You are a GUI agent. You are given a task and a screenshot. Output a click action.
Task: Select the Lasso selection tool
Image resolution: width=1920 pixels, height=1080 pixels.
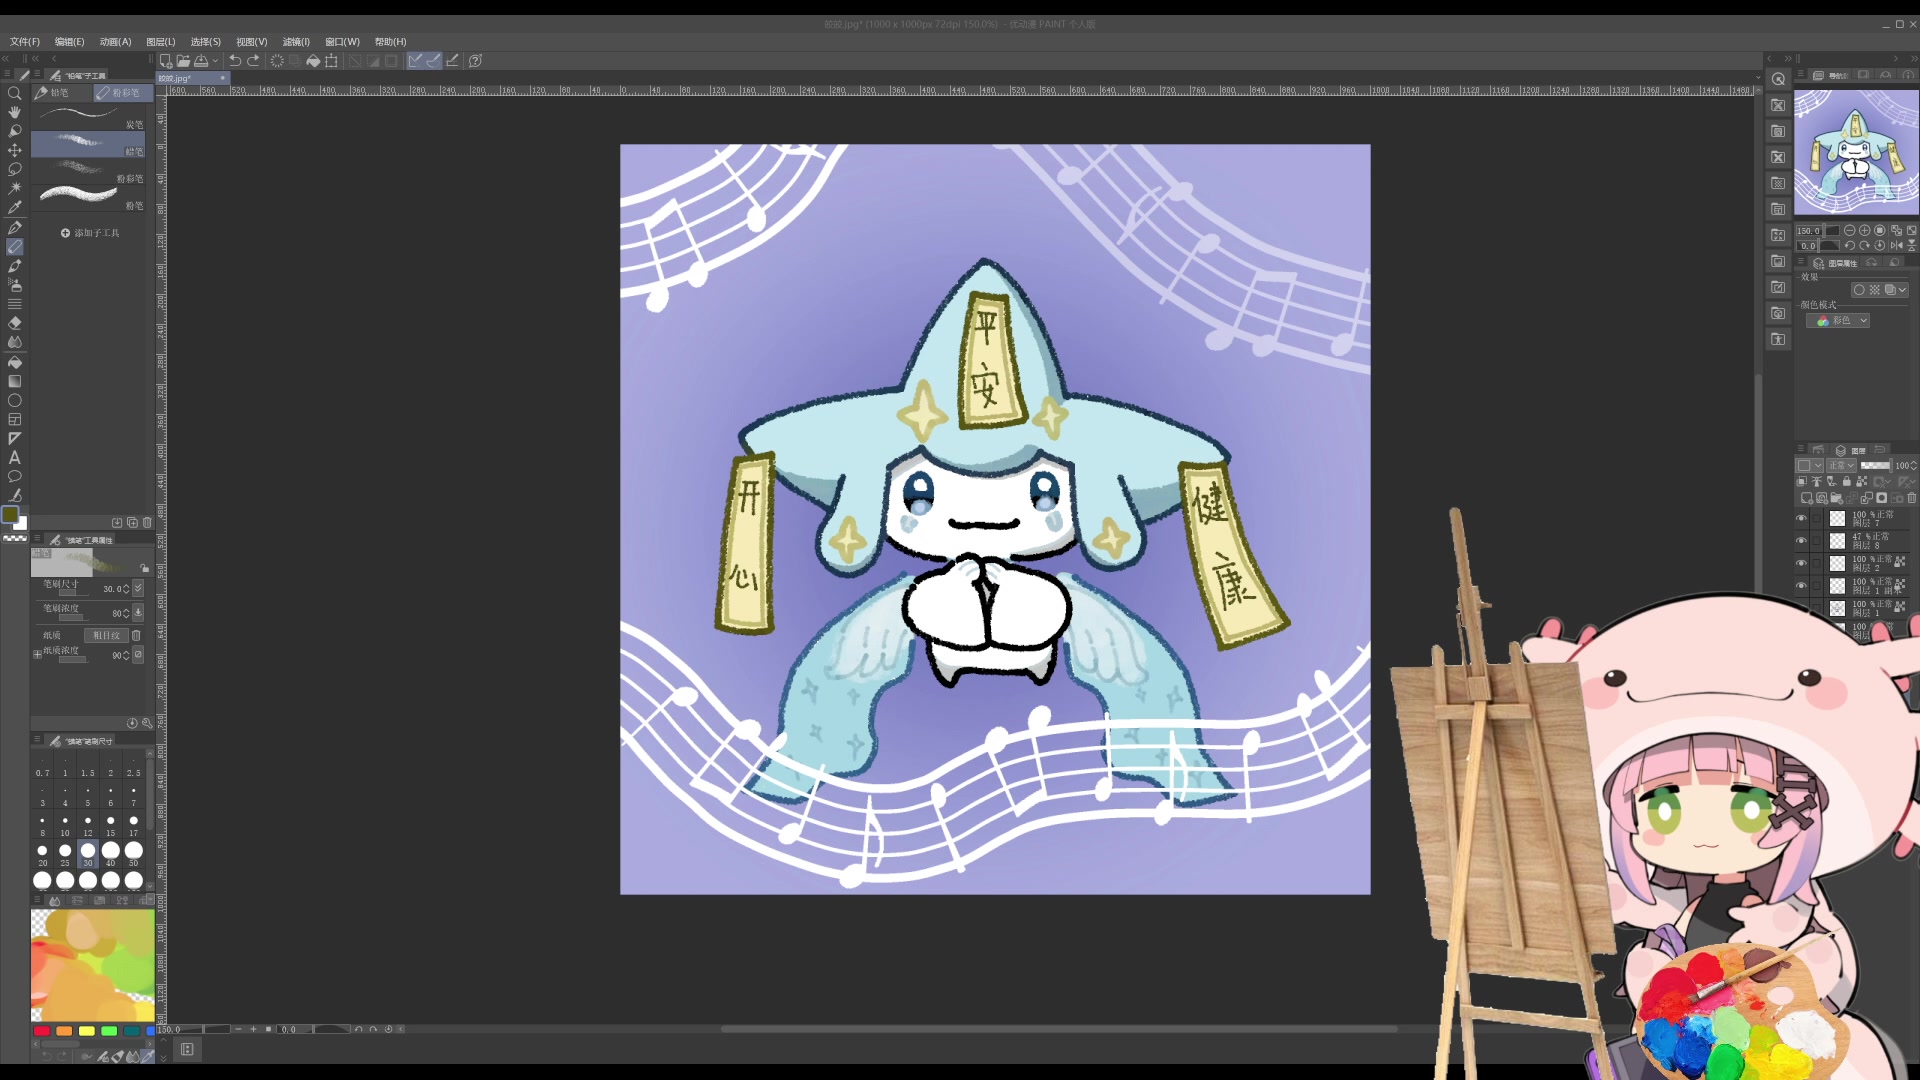point(14,169)
